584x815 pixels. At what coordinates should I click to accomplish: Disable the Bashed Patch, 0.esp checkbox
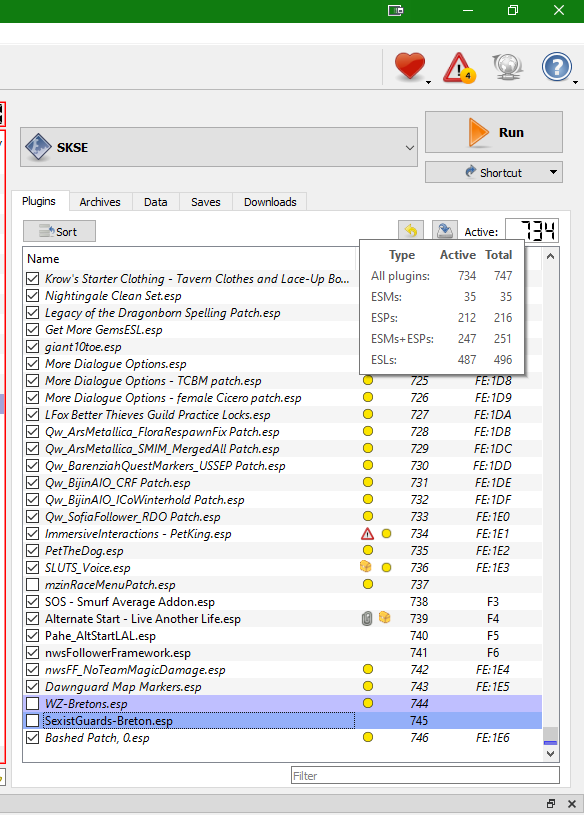[33, 738]
